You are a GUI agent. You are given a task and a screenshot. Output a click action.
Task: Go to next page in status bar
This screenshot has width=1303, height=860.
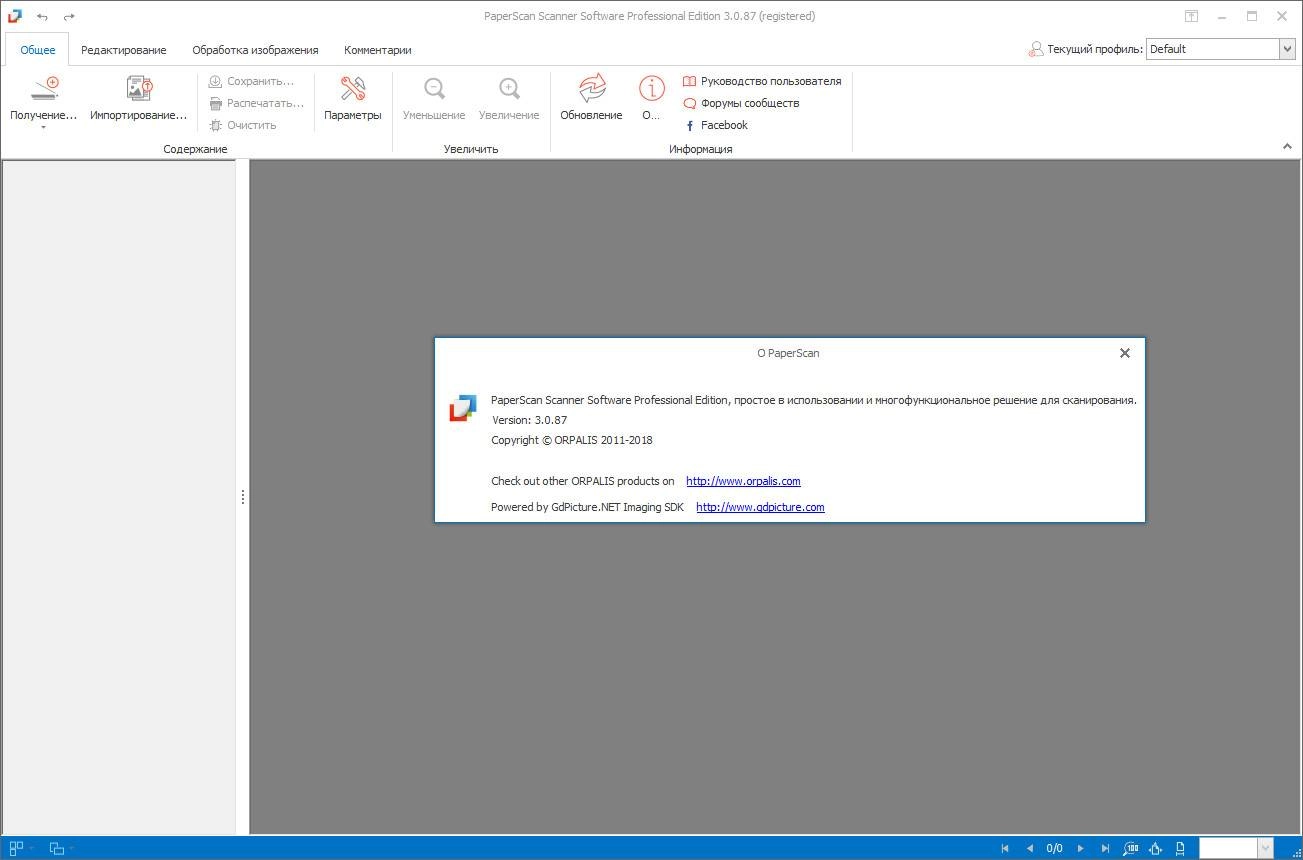tap(1080, 848)
